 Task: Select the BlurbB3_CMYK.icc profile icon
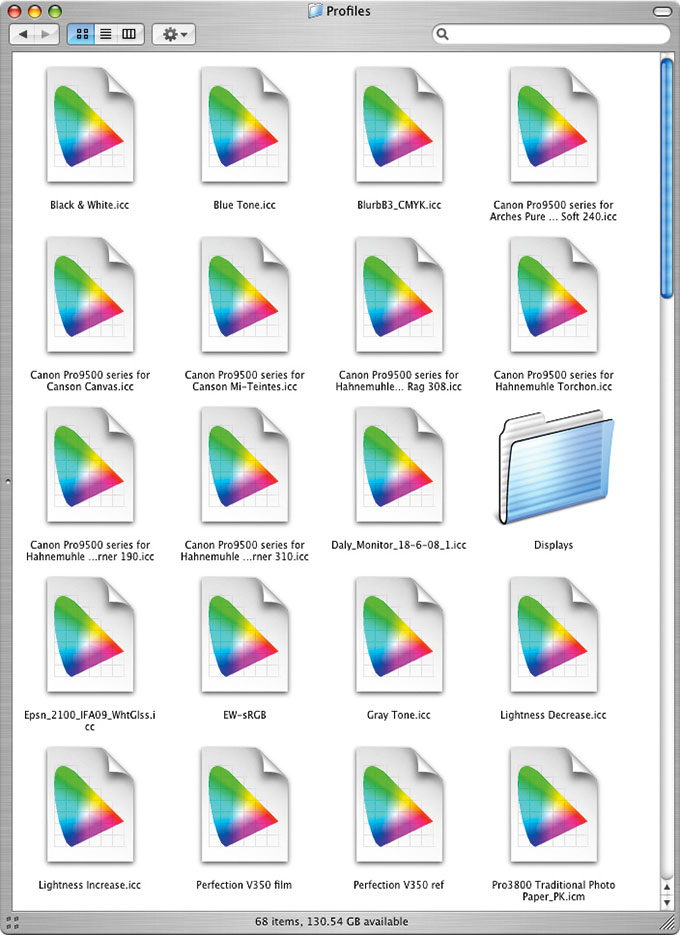399,125
